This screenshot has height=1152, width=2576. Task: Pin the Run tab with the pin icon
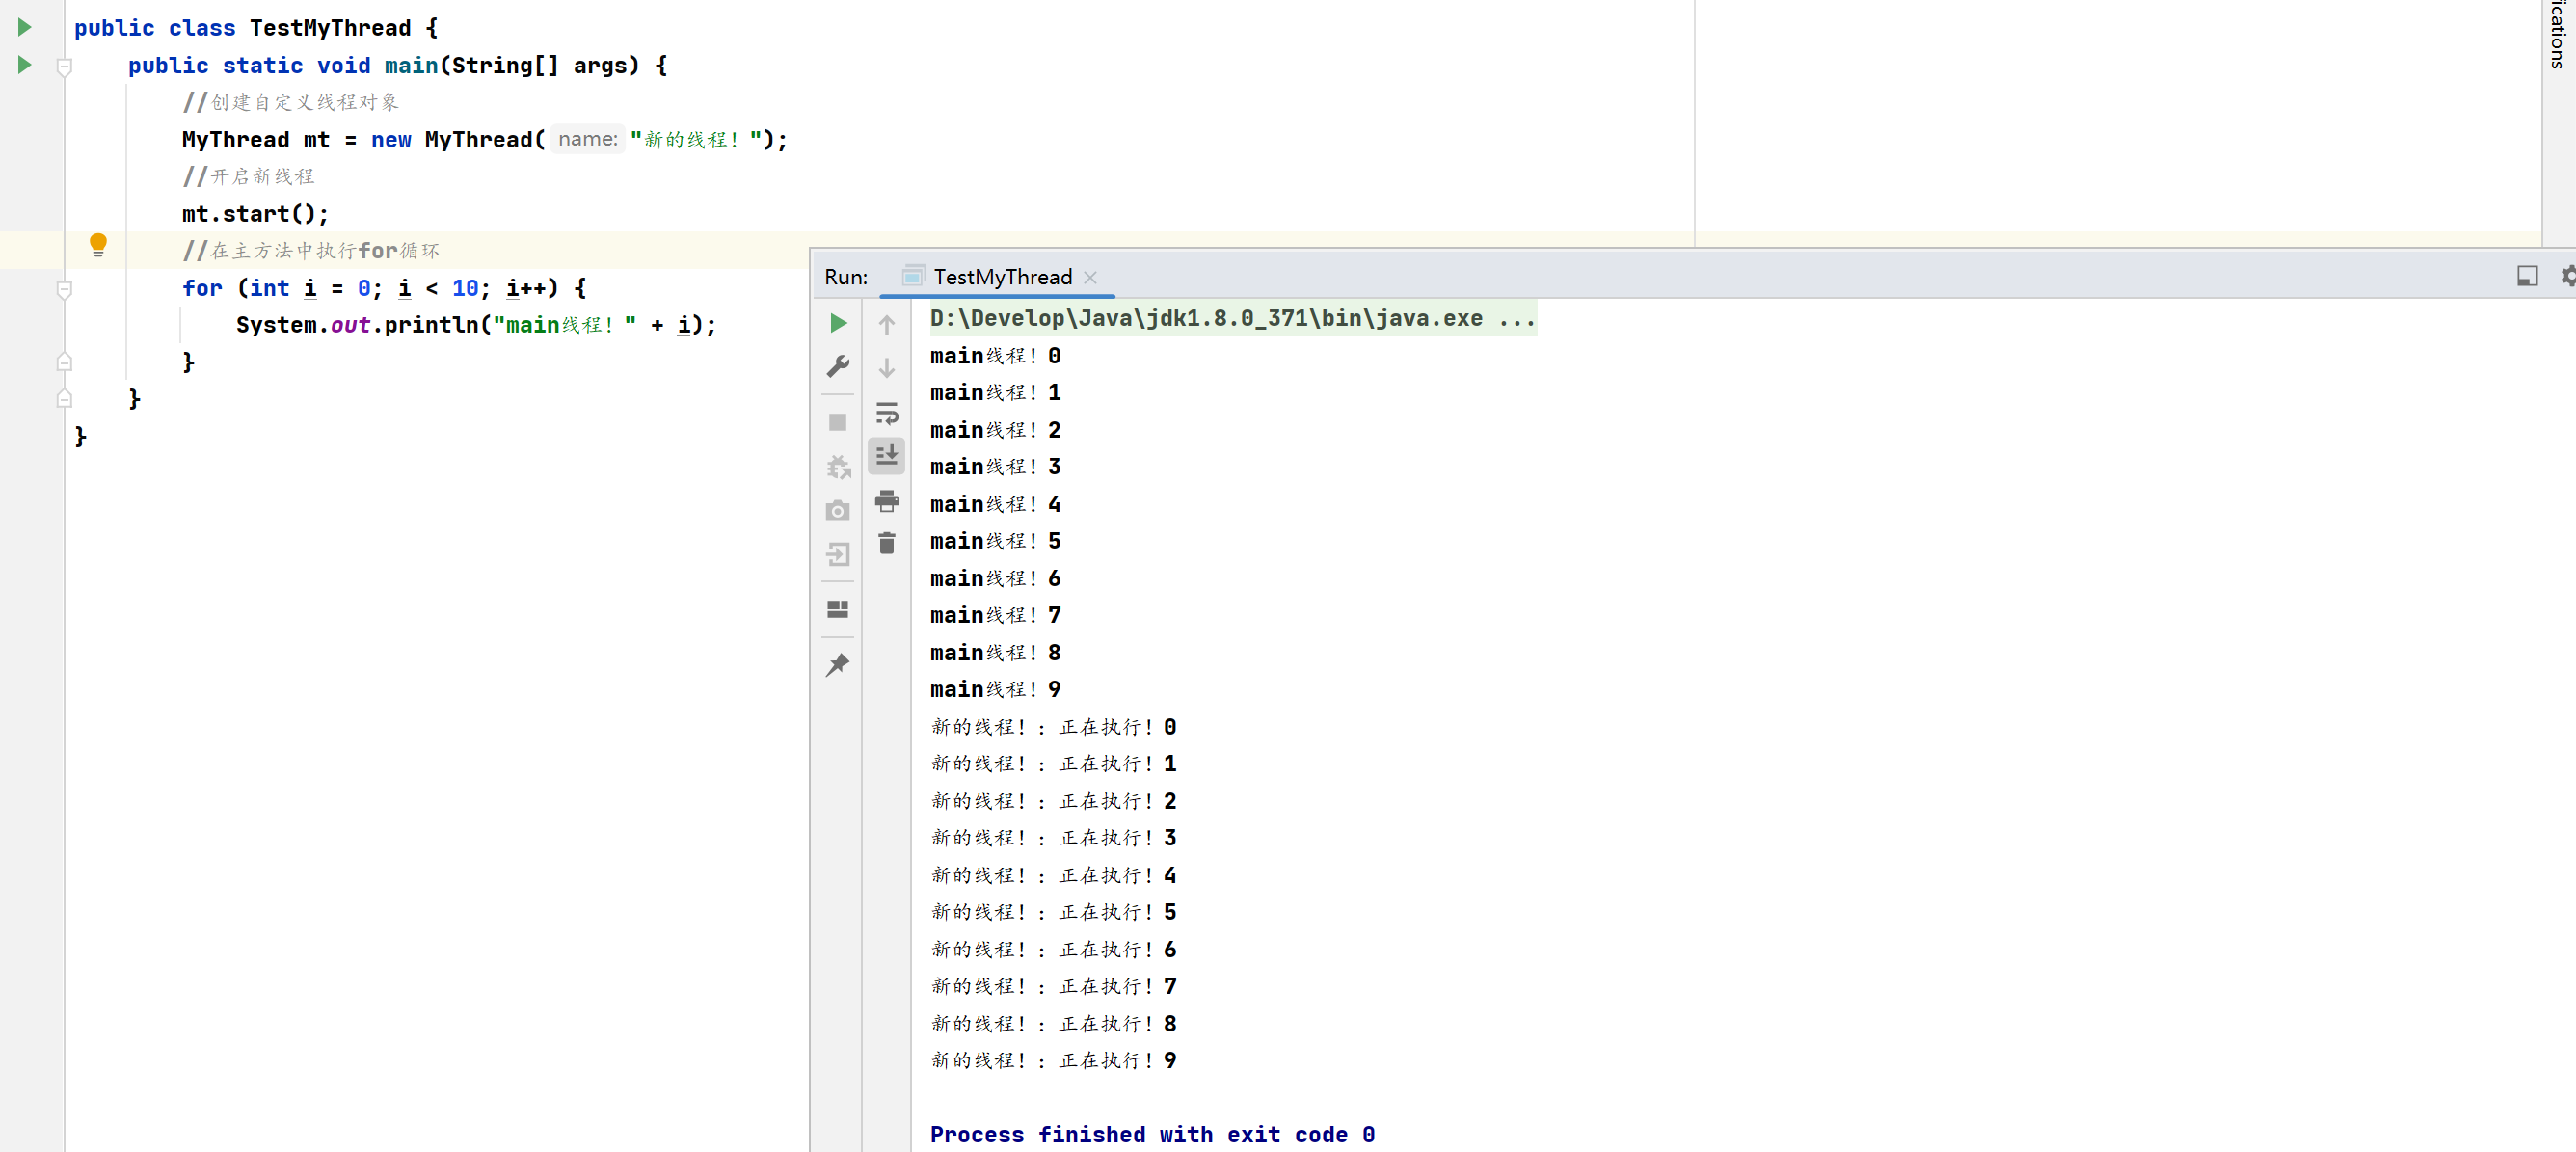click(x=838, y=665)
